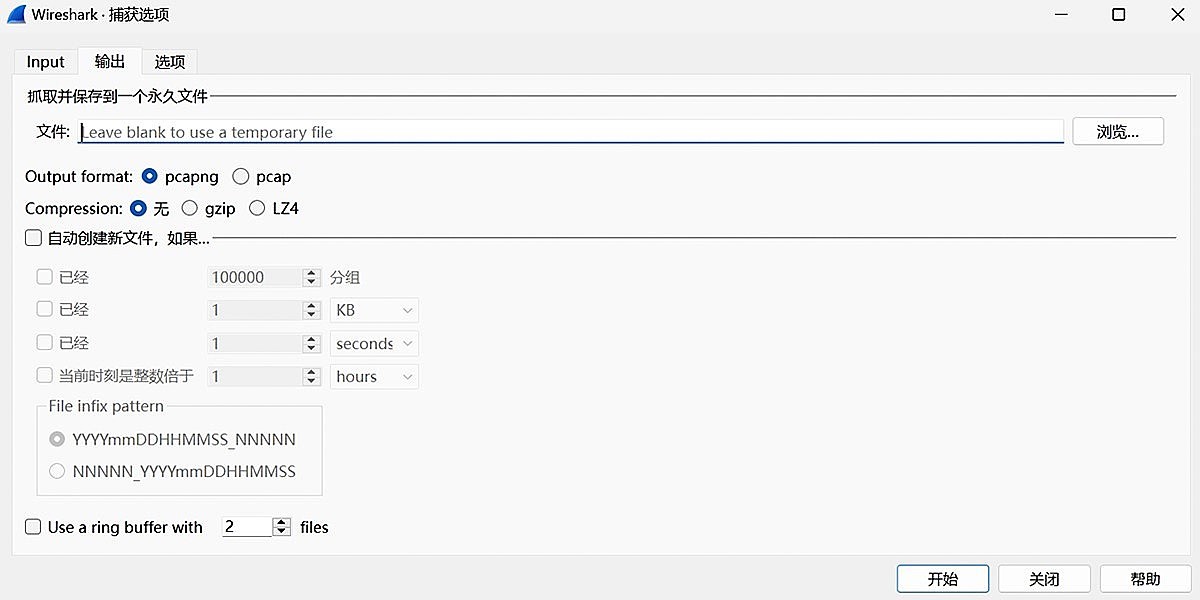
Task: Switch to the Input tab
Action: pyautogui.click(x=45, y=61)
